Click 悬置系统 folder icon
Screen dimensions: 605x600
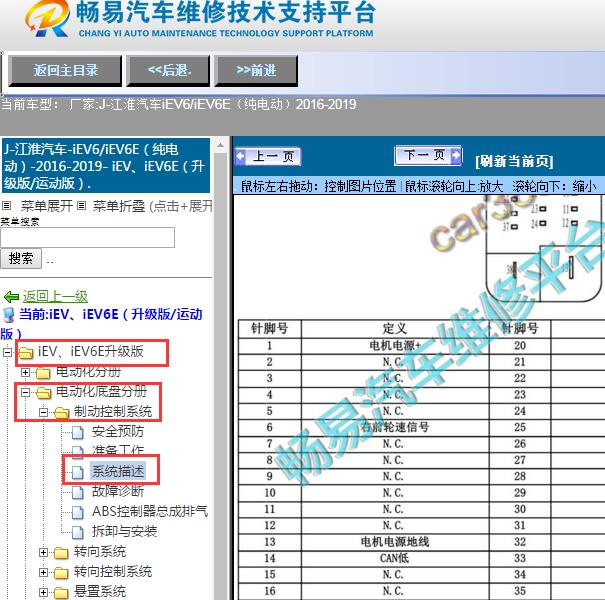pos(61,593)
